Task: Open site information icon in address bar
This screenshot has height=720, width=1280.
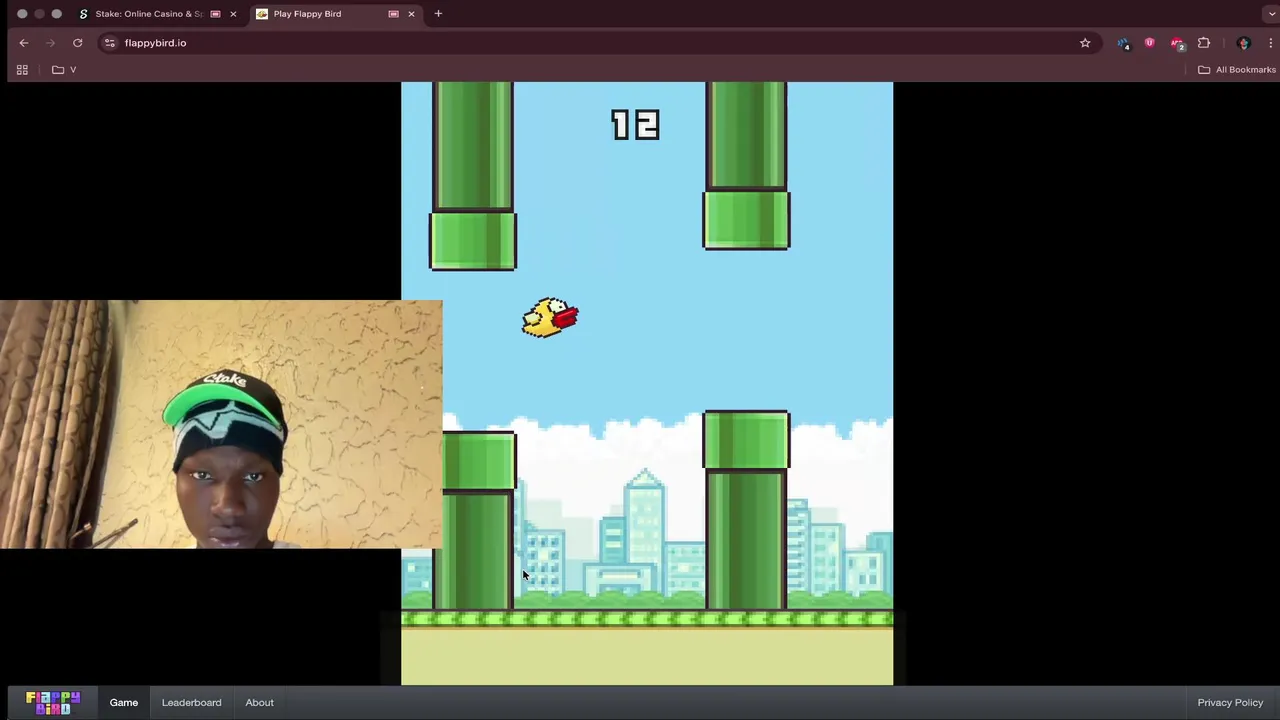Action: [110, 43]
